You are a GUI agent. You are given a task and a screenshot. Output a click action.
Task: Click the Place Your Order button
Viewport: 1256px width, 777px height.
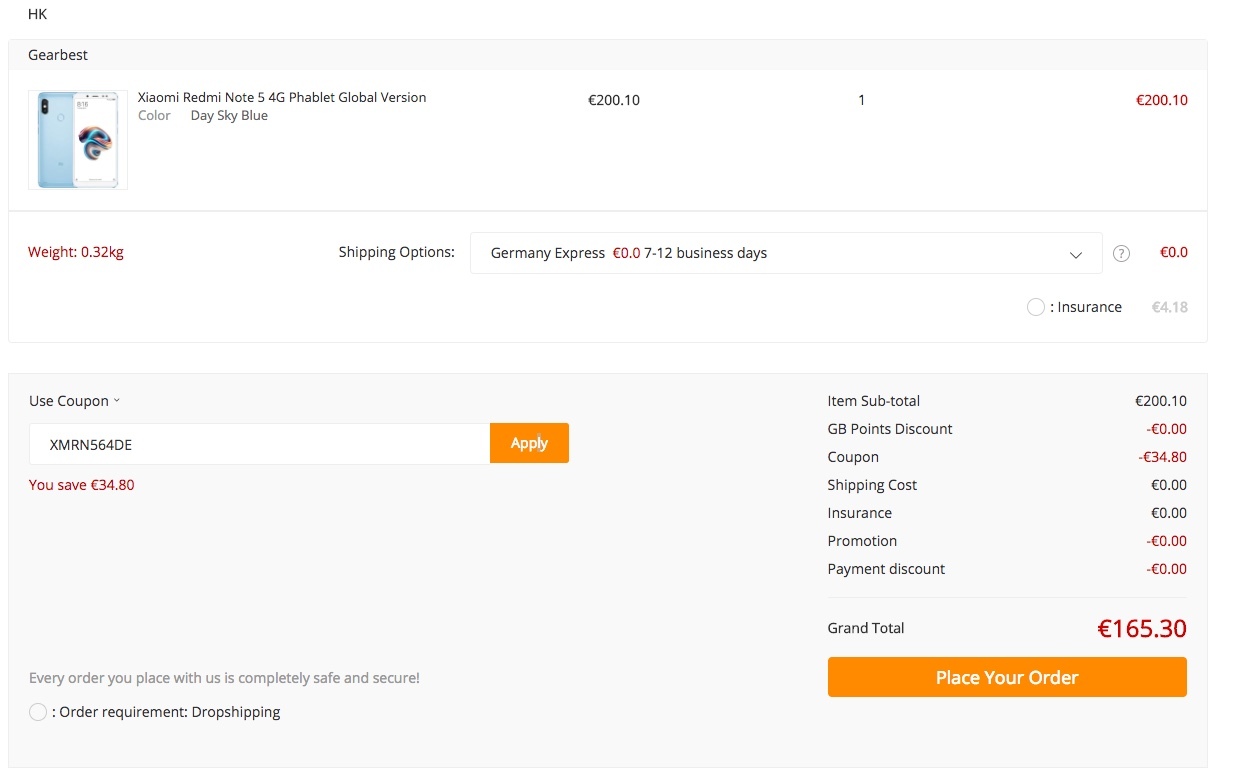1007,677
